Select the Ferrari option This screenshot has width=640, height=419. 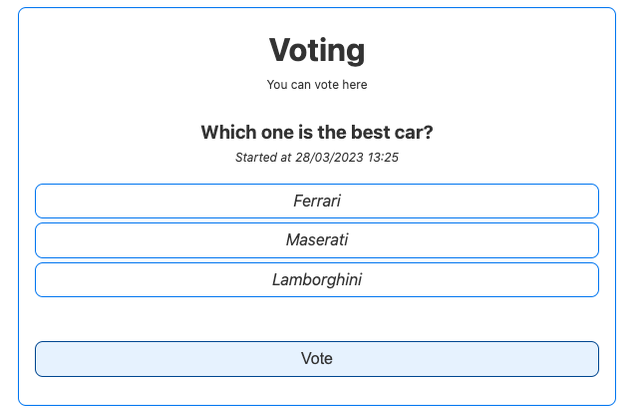tap(317, 201)
